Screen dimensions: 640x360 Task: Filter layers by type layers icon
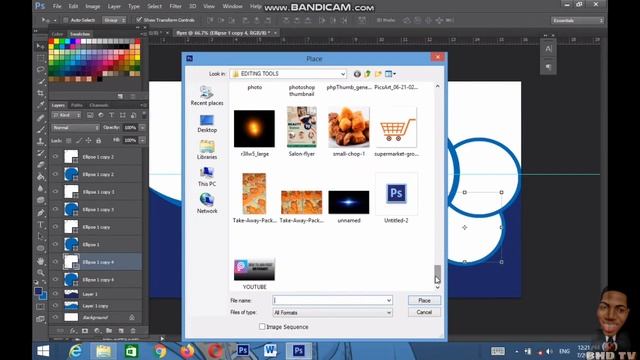coord(111,116)
